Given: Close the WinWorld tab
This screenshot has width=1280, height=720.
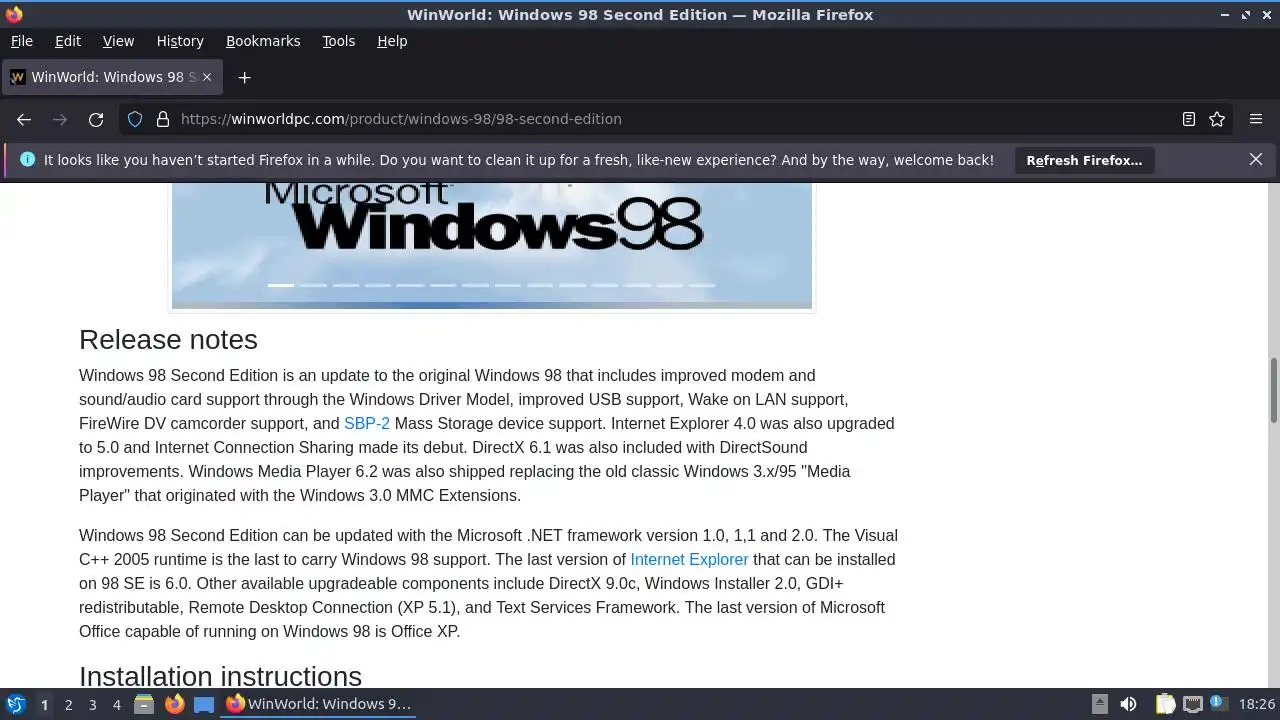Looking at the screenshot, I should click(207, 77).
